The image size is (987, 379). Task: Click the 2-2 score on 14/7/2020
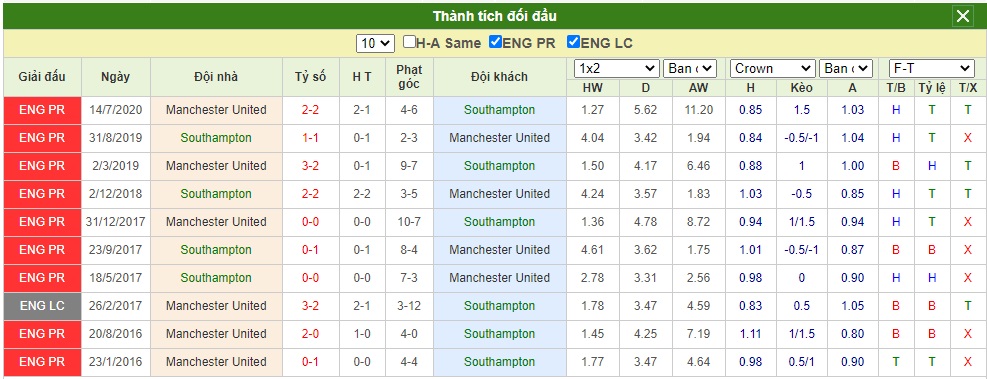pyautogui.click(x=311, y=110)
